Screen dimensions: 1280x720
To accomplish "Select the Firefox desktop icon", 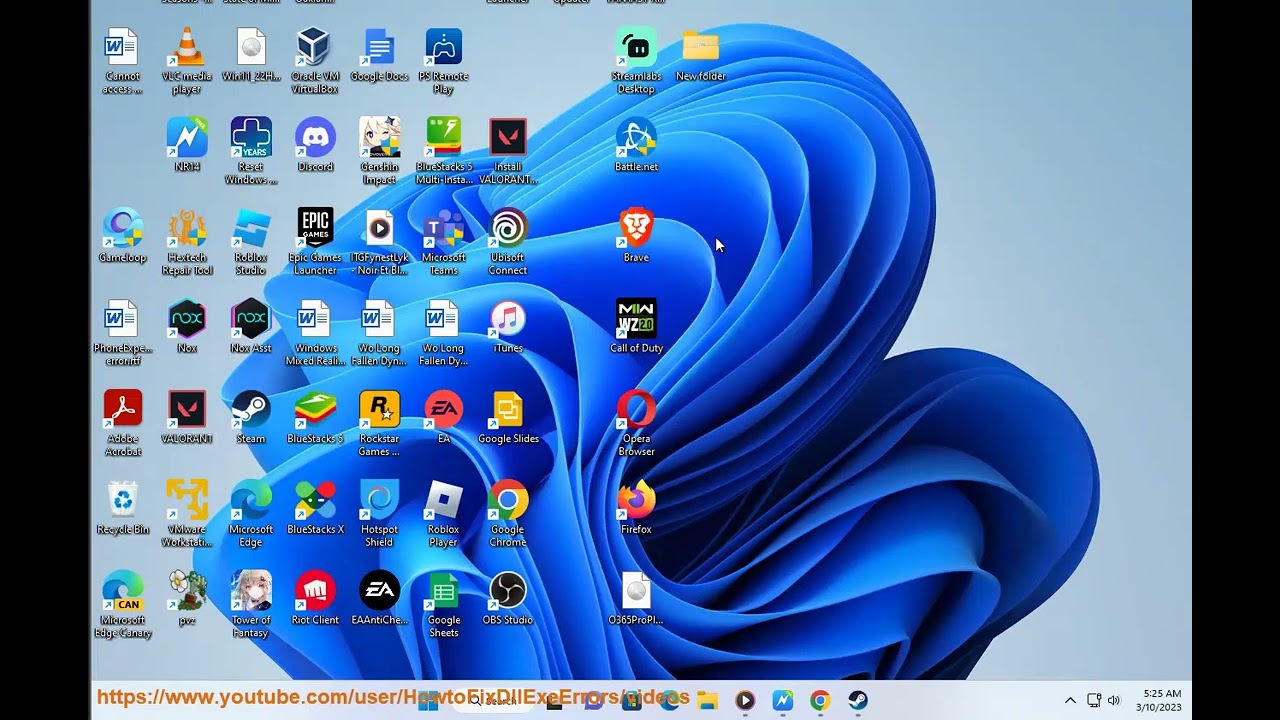I will 636,508.
